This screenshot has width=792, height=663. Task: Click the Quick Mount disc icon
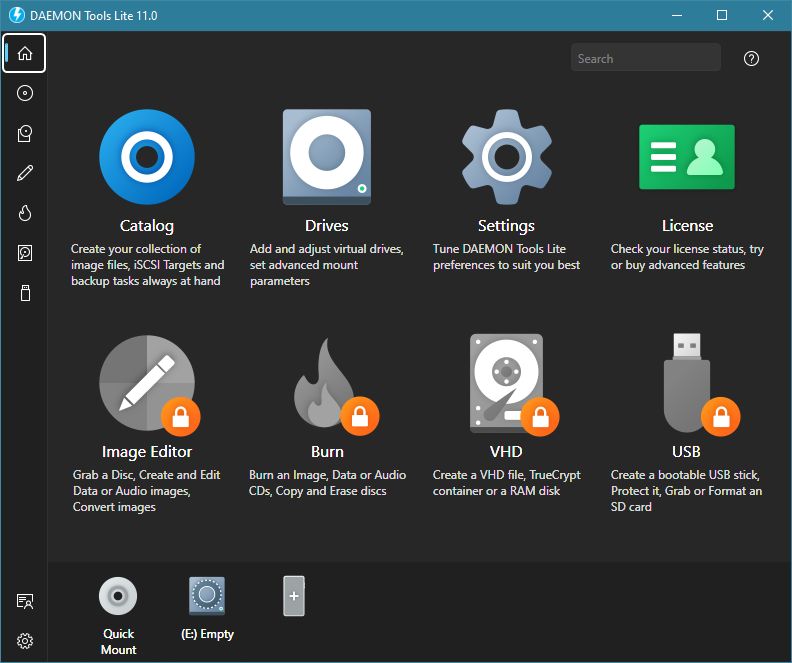[118, 596]
